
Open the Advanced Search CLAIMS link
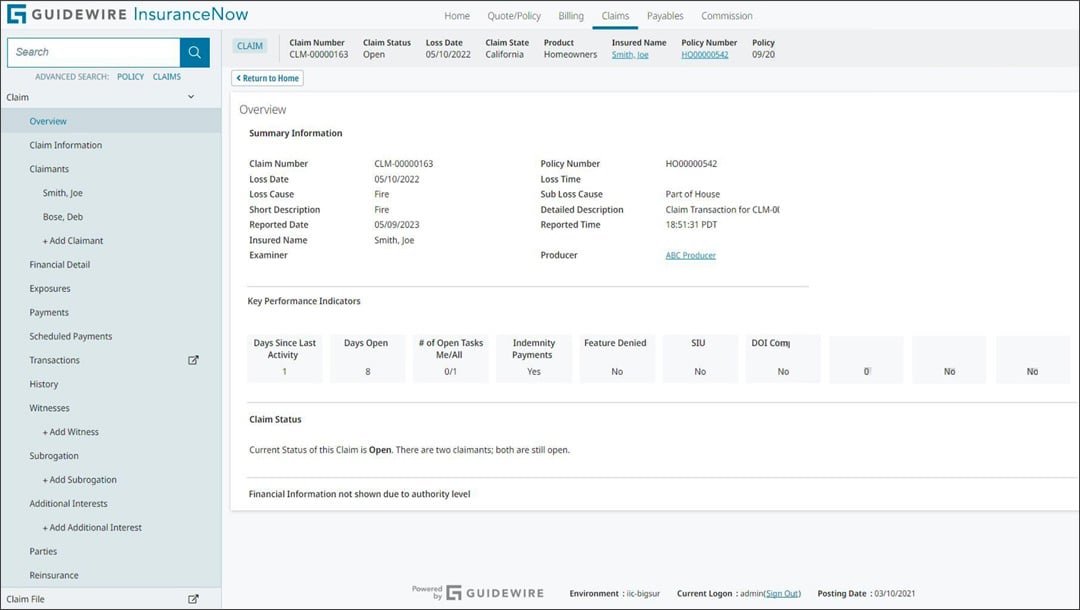tap(166, 76)
